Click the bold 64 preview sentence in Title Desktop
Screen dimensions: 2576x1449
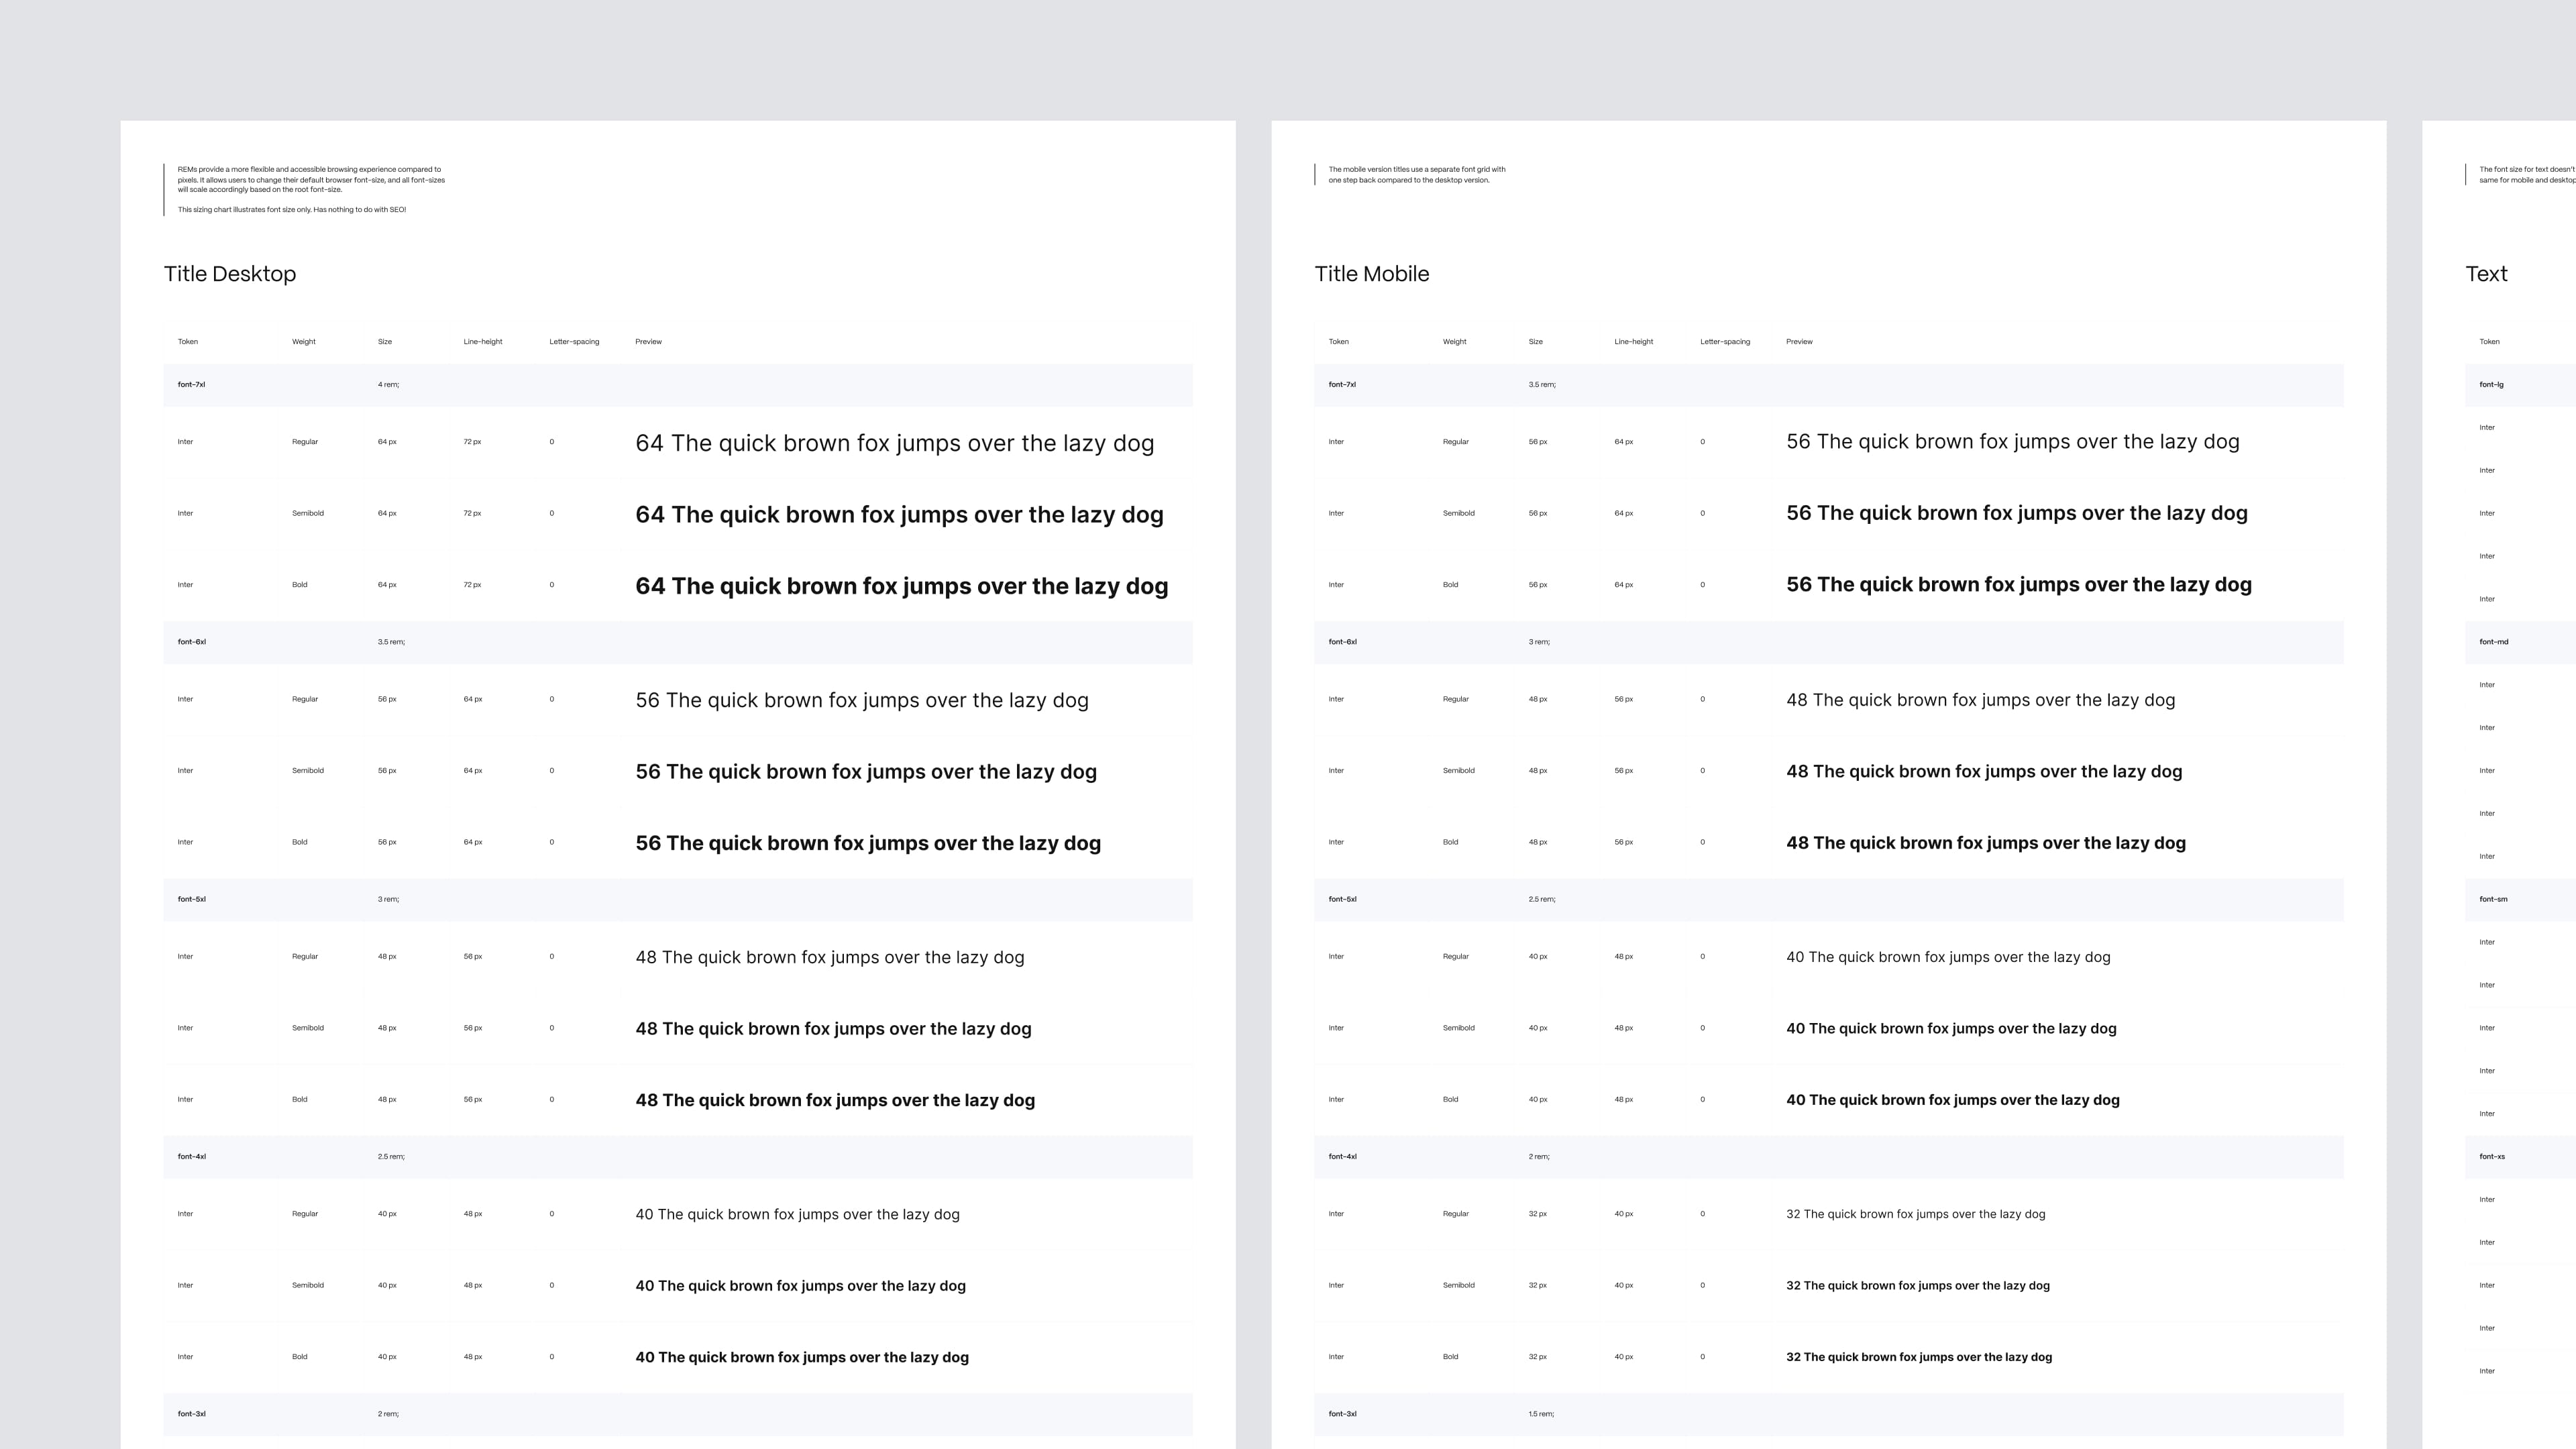click(x=901, y=586)
